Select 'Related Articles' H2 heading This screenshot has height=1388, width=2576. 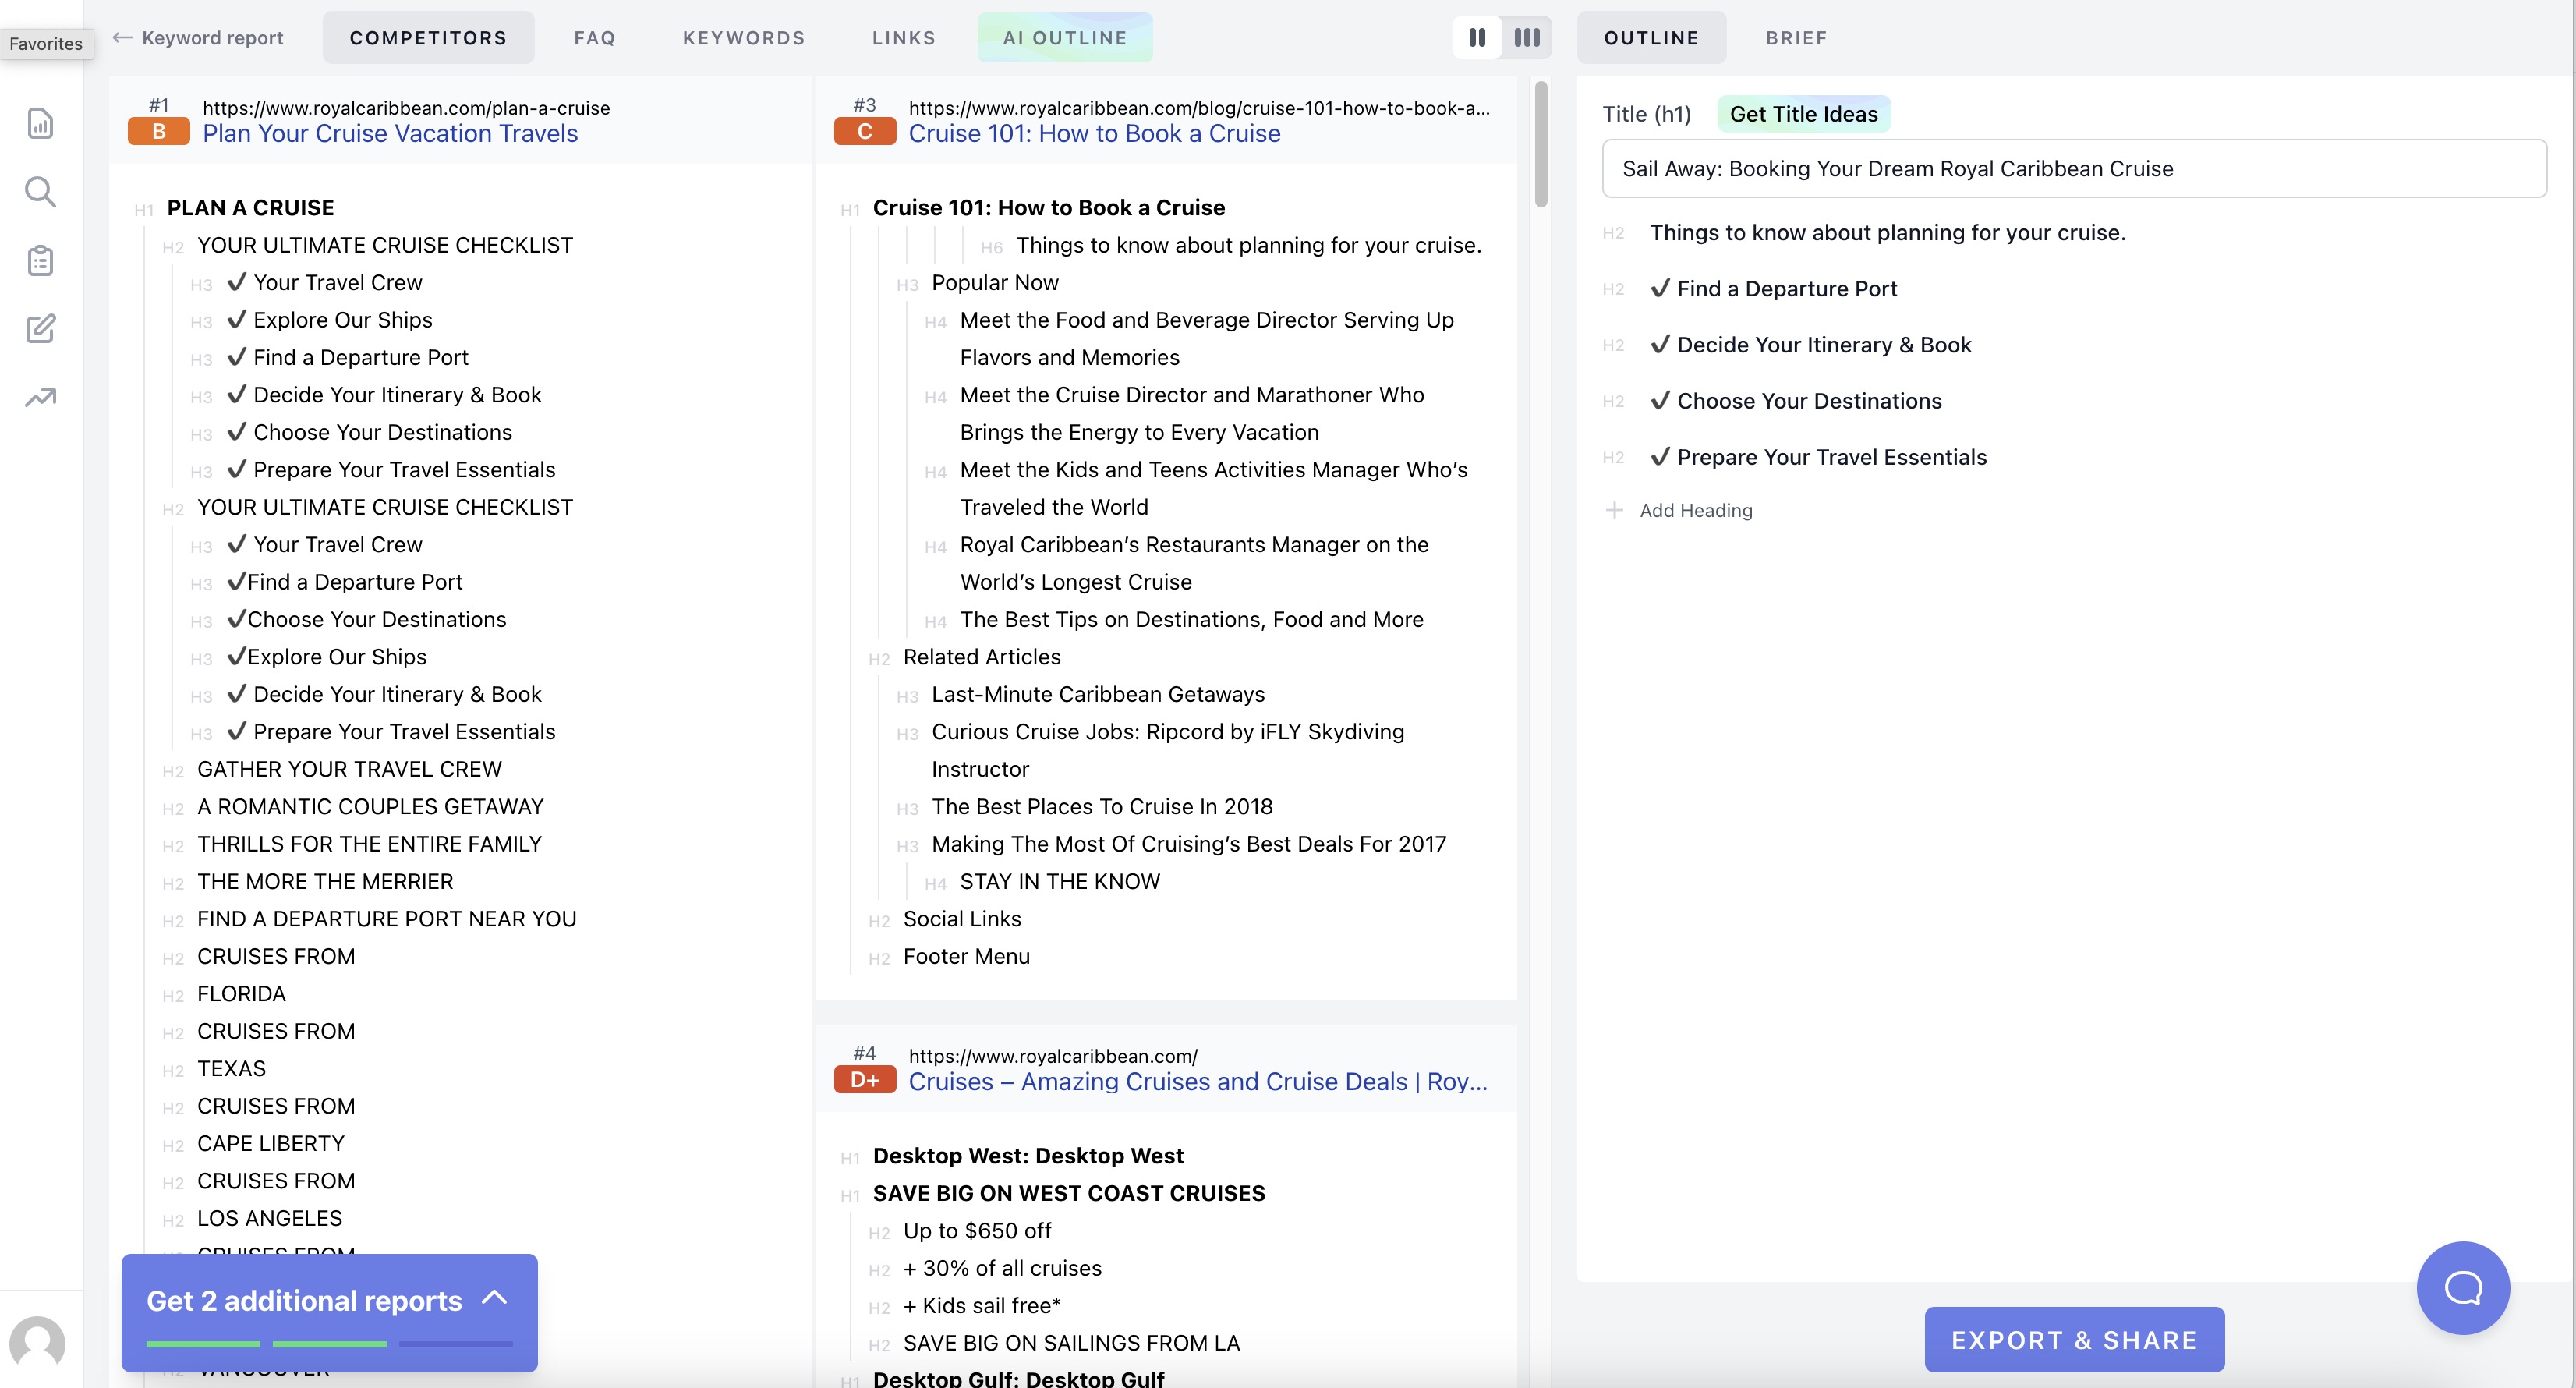coord(981,657)
